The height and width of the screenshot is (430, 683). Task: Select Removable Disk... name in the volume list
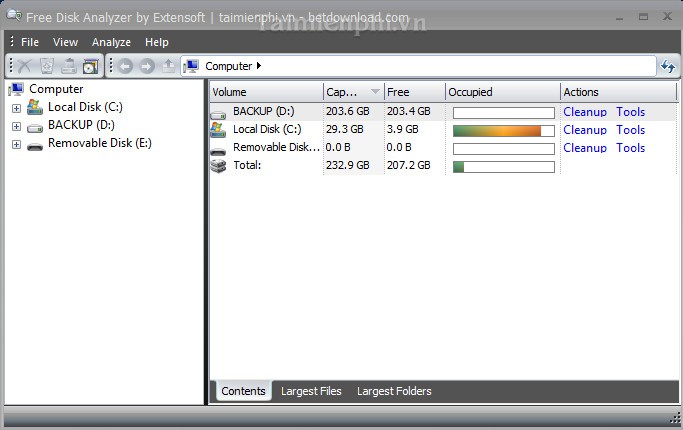pos(276,147)
